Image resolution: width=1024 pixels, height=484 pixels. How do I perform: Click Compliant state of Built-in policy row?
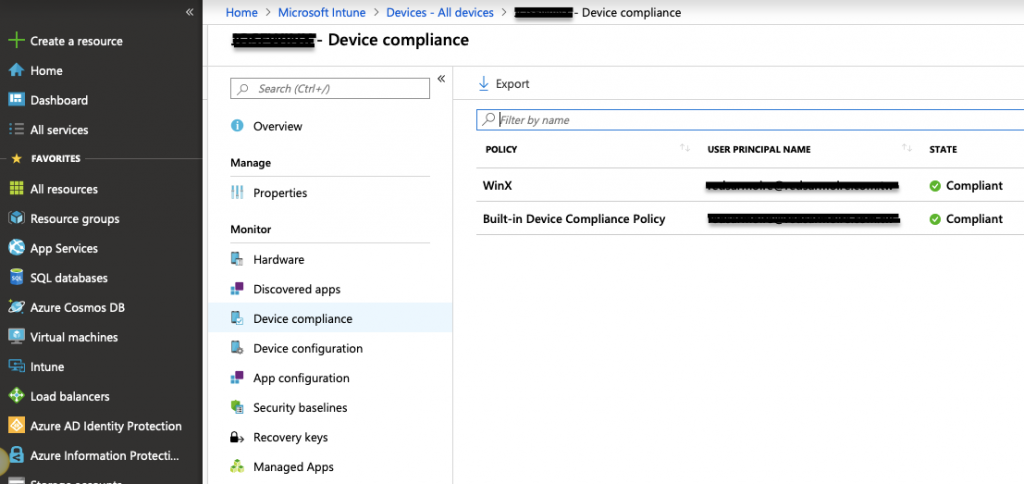click(966, 219)
